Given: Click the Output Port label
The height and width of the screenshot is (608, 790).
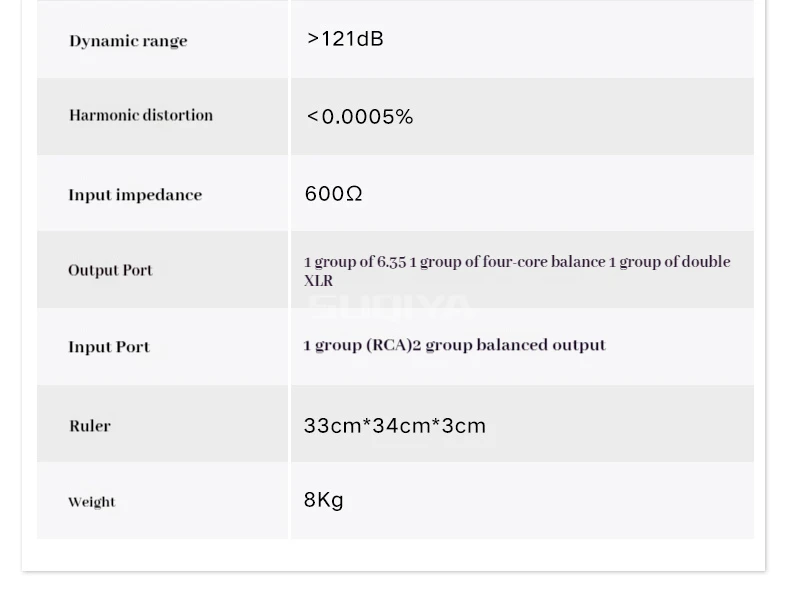Looking at the screenshot, I should [110, 270].
